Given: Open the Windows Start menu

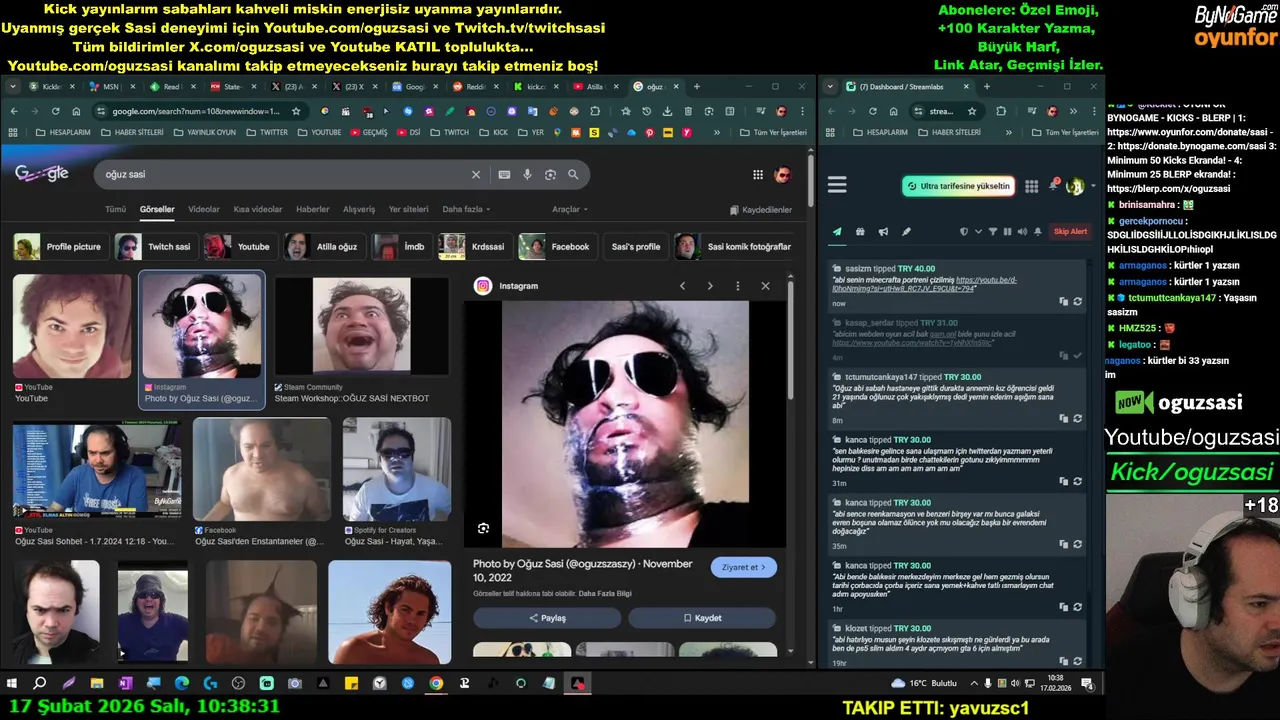Looking at the screenshot, I should [x=12, y=683].
